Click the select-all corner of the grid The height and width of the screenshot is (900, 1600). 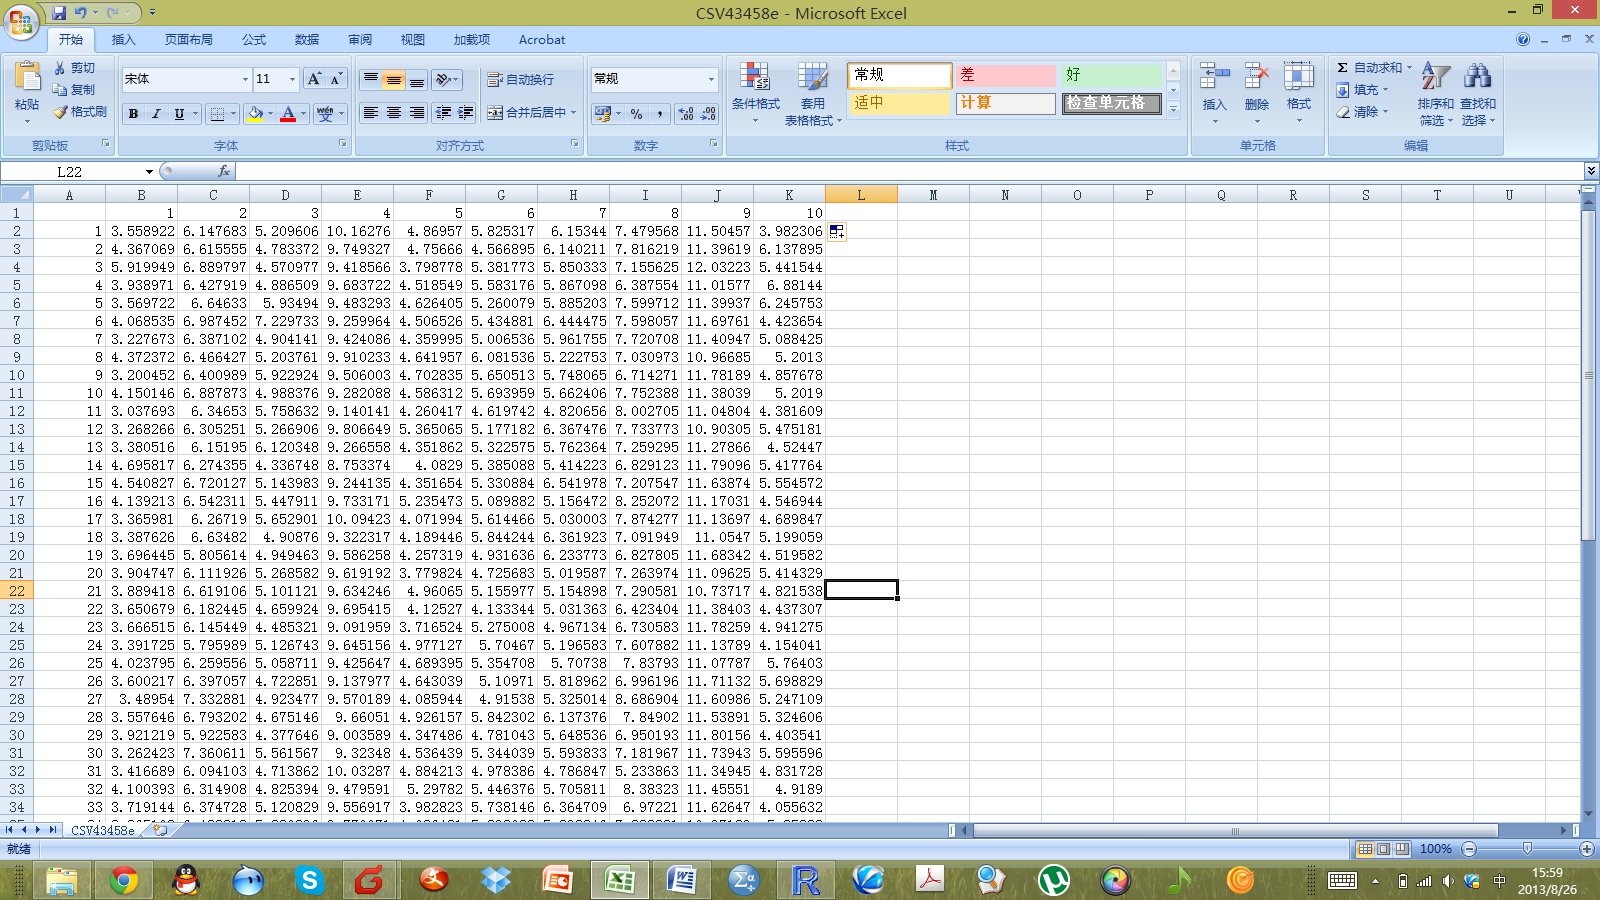click(x=17, y=195)
